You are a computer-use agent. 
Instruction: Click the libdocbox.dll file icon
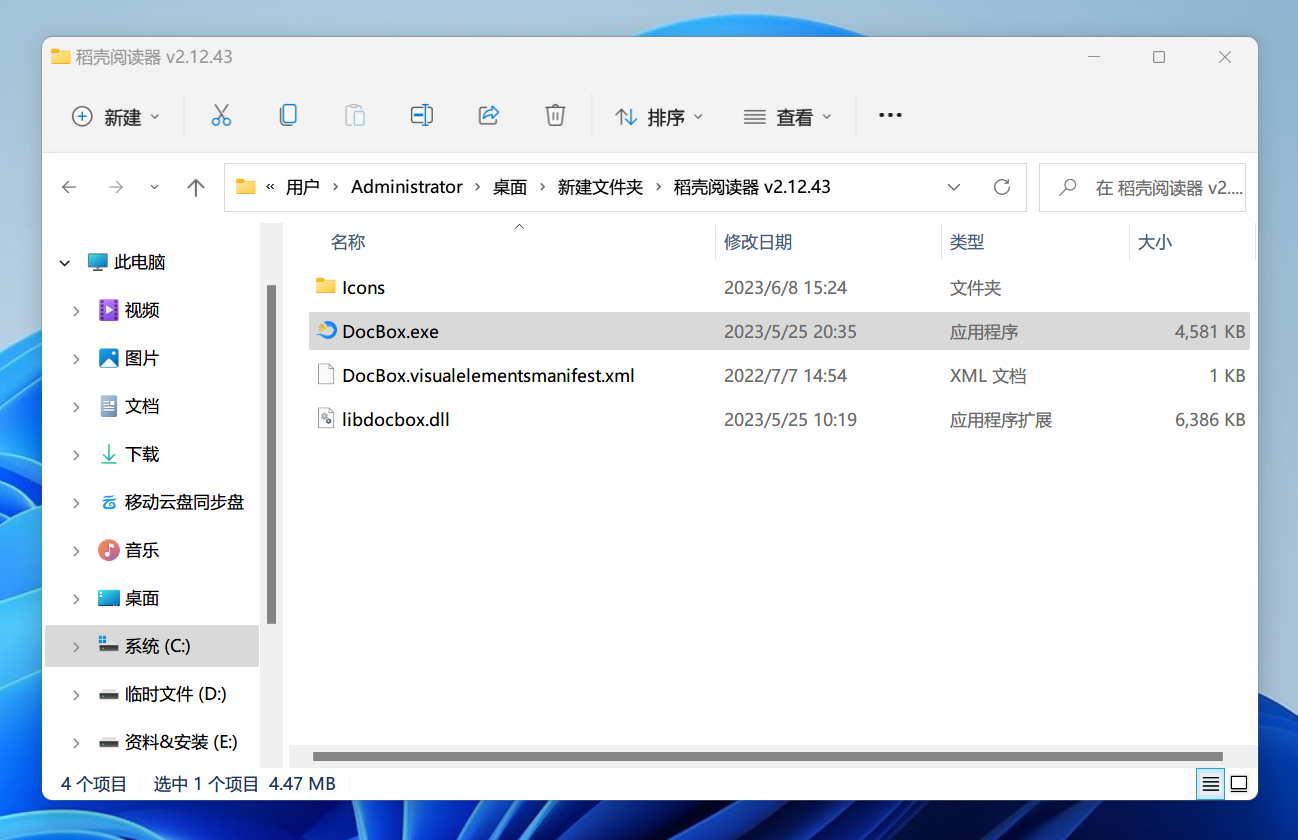tap(325, 419)
